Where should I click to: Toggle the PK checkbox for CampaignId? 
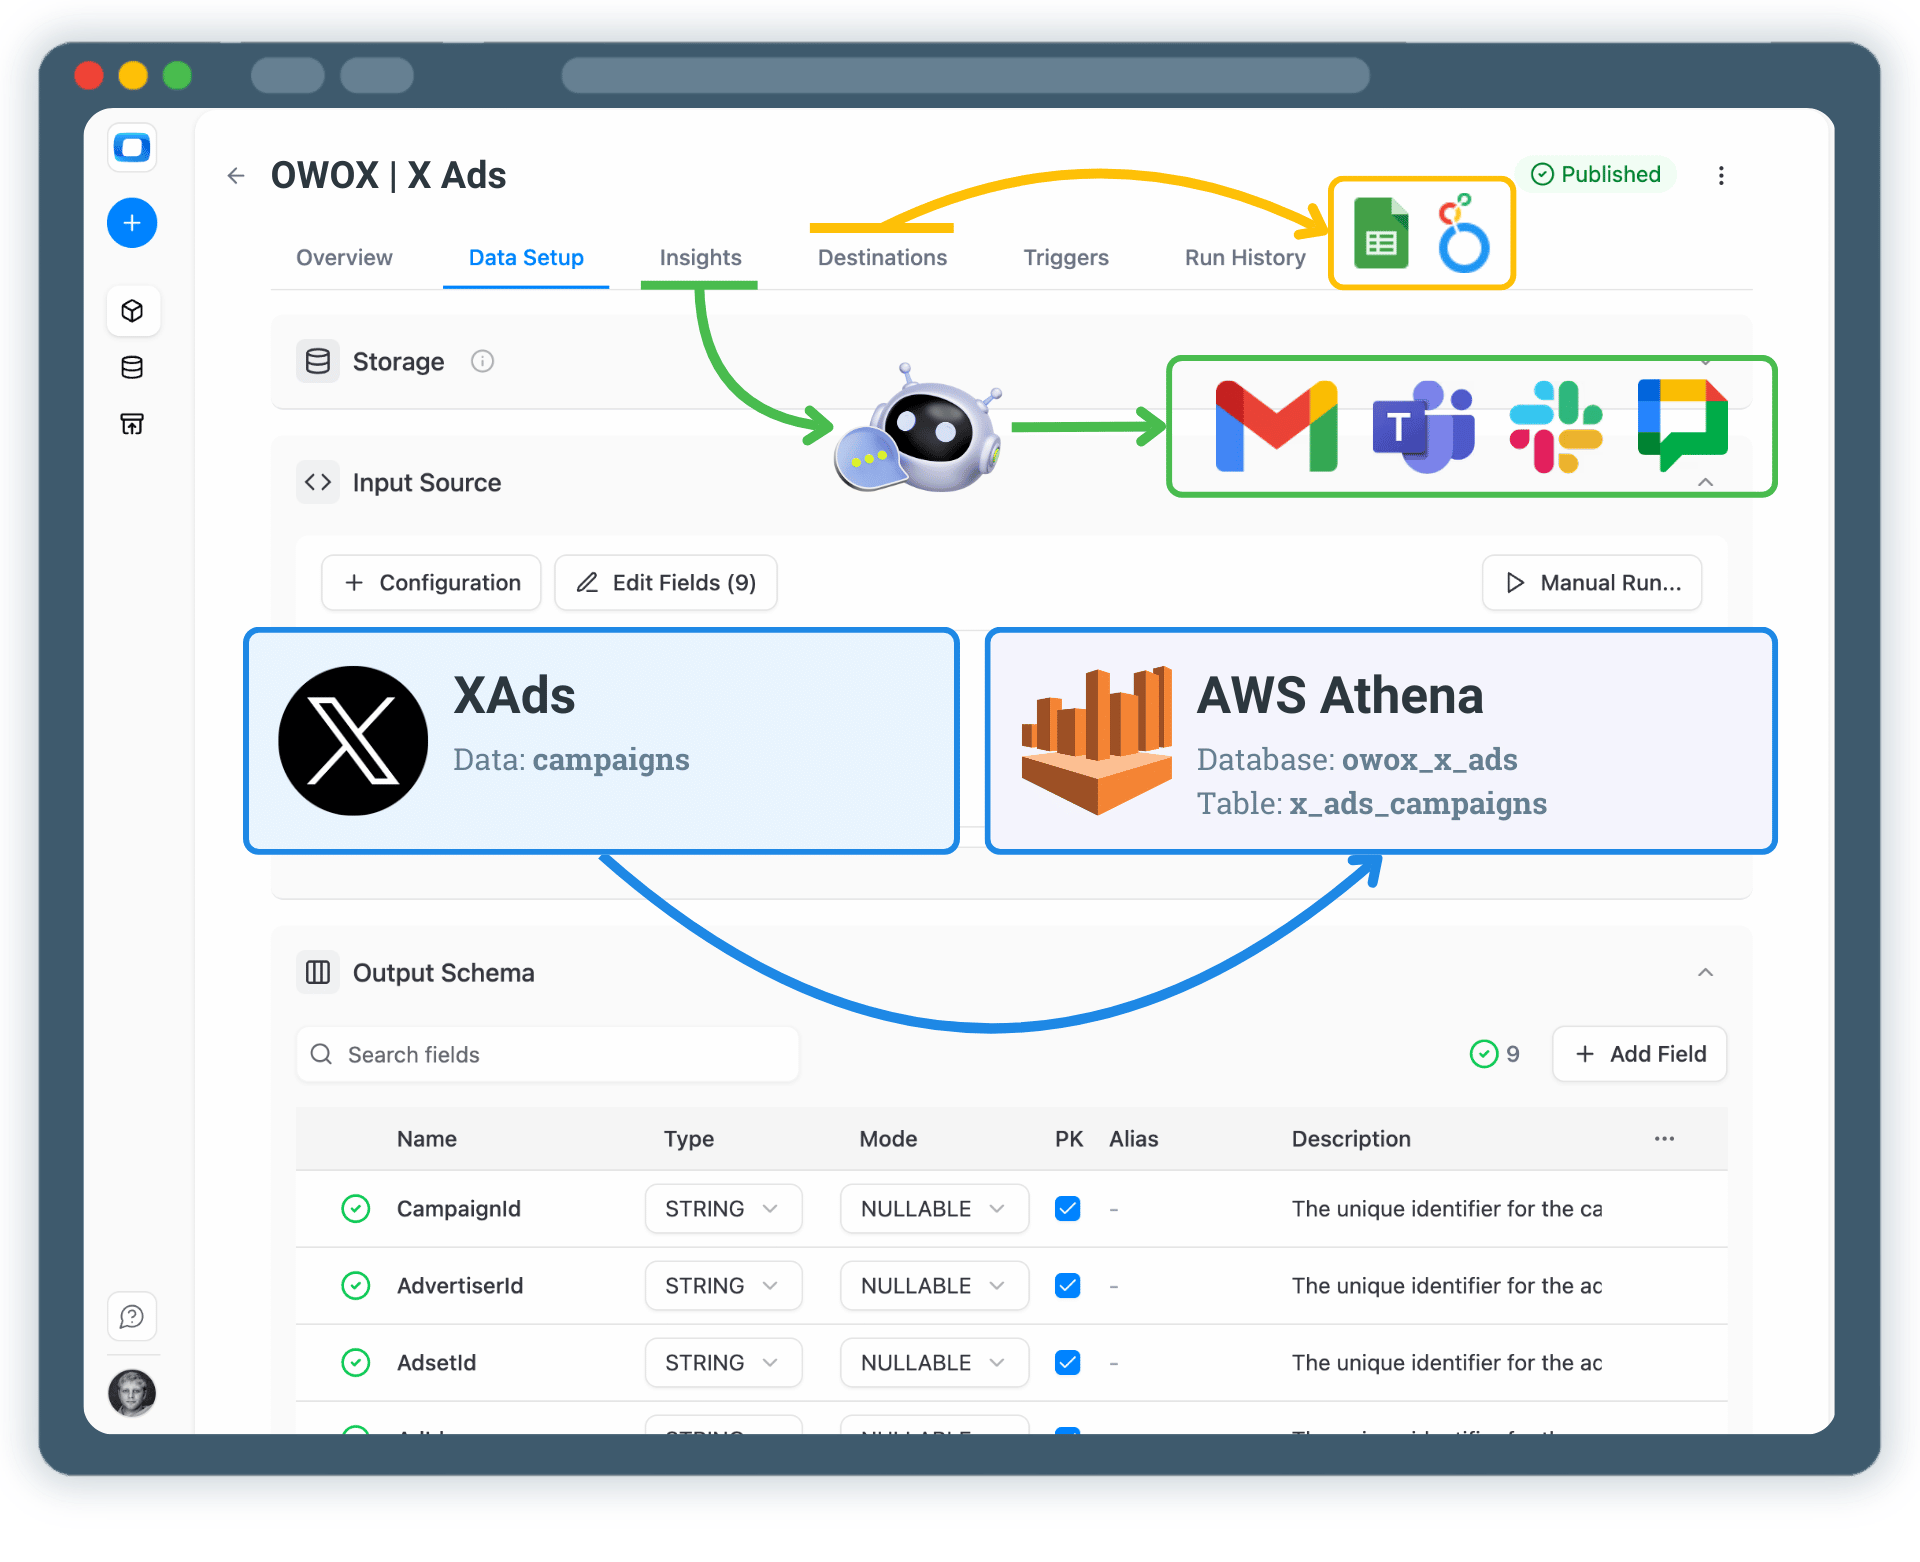[x=1067, y=1208]
